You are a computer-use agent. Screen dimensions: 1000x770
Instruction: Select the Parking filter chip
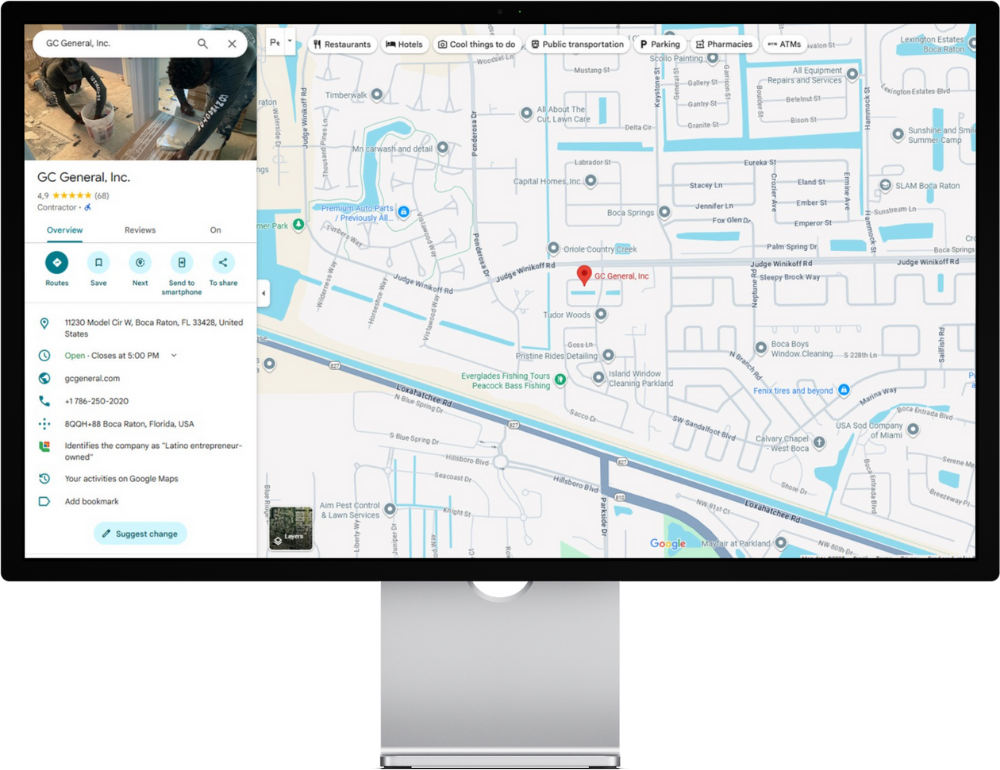coord(660,44)
